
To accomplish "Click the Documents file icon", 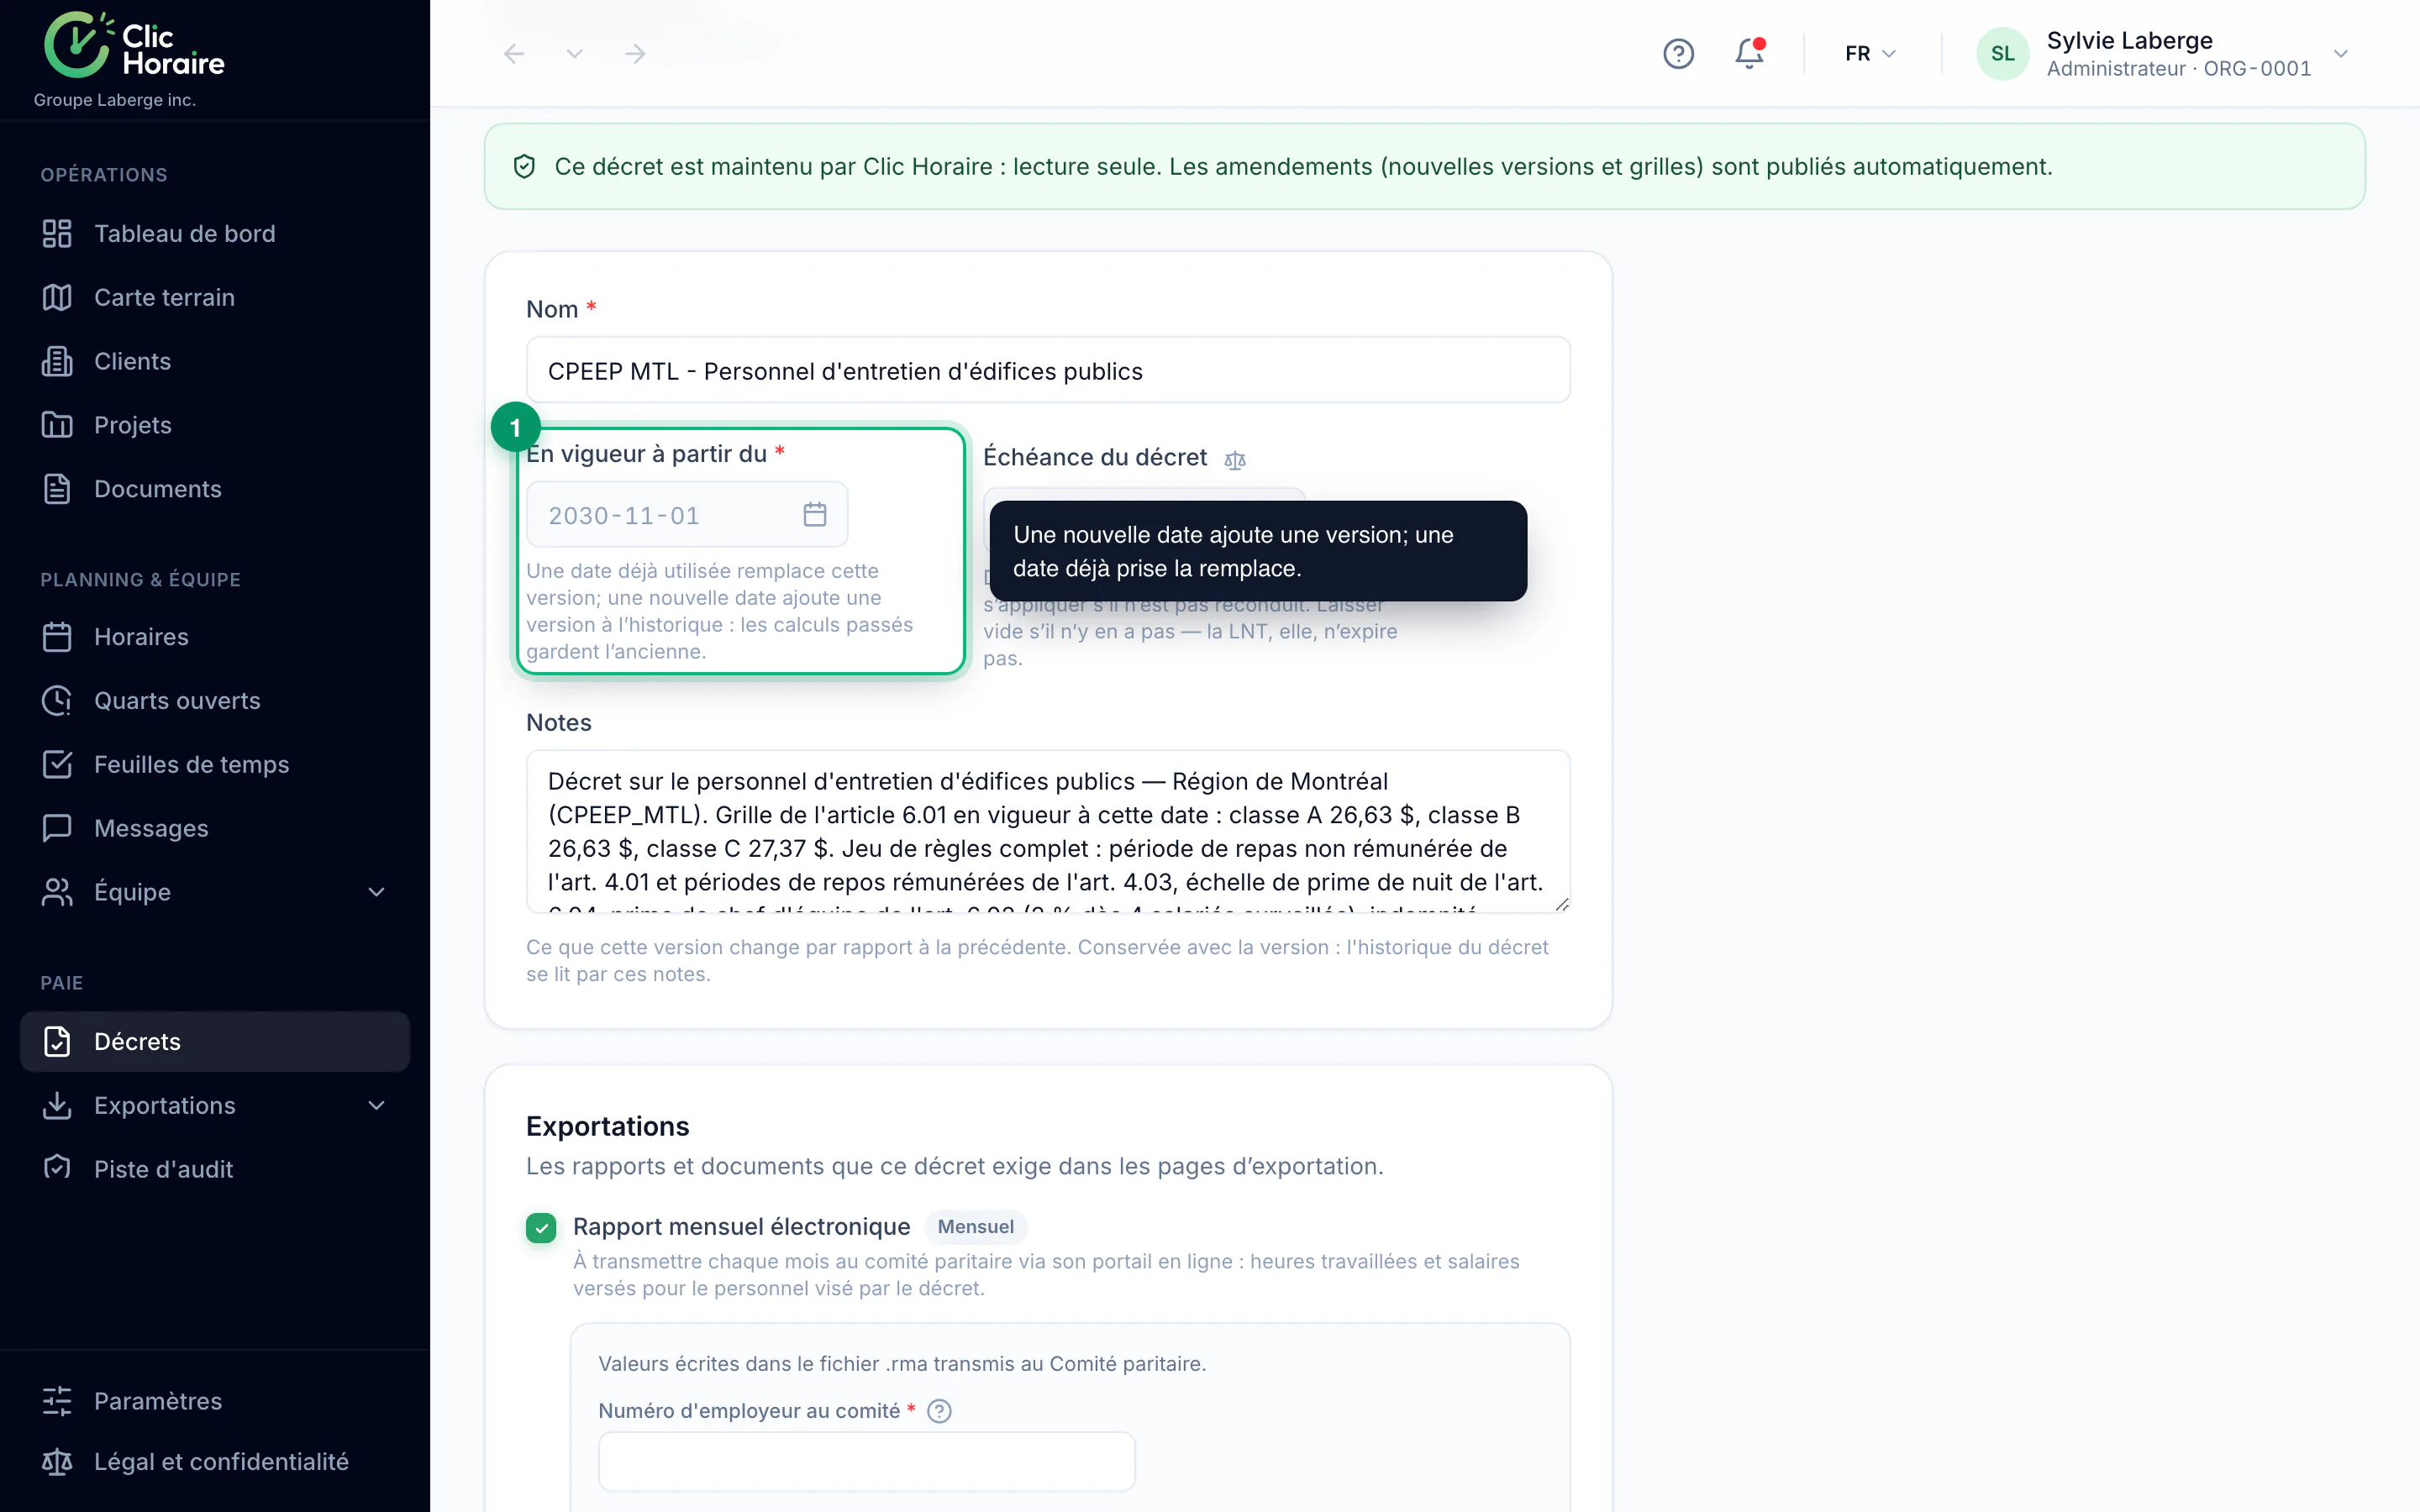I will pos(57,489).
